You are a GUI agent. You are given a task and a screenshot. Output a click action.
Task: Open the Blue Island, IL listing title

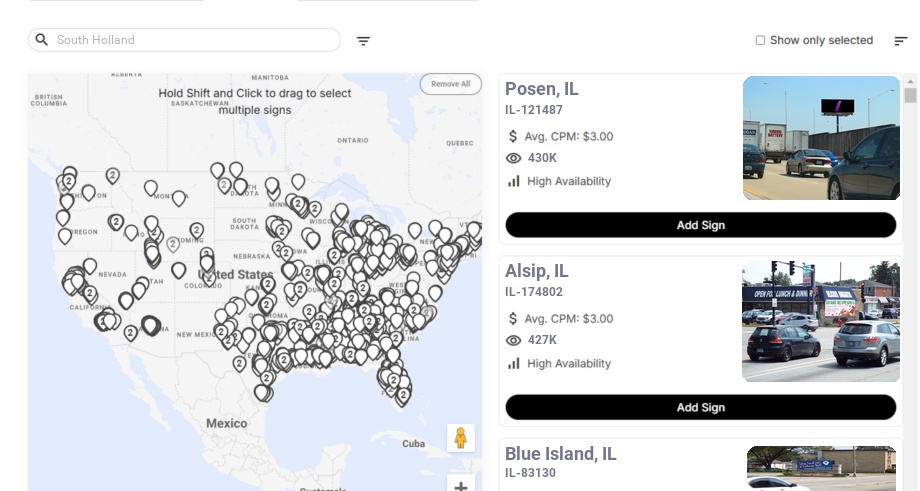[560, 454]
